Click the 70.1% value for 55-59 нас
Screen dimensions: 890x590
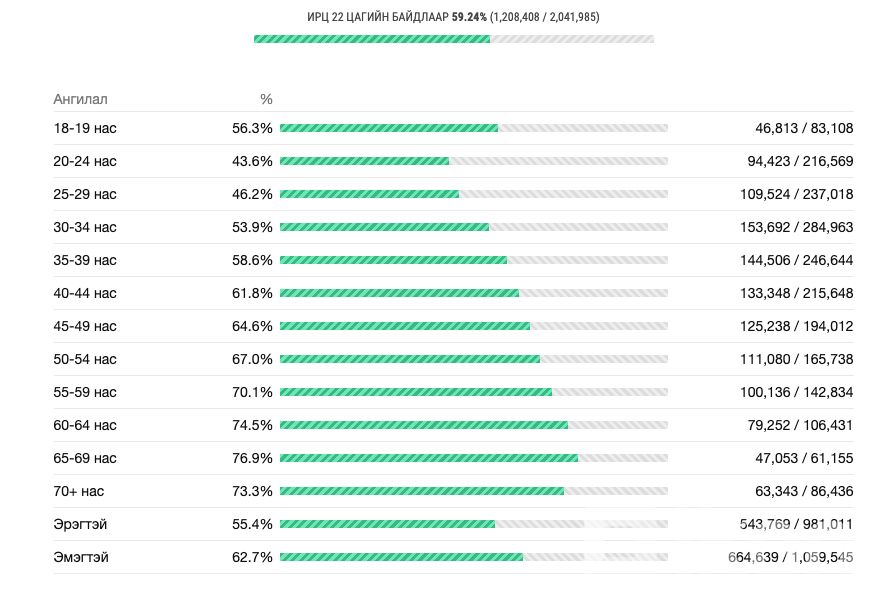point(252,392)
